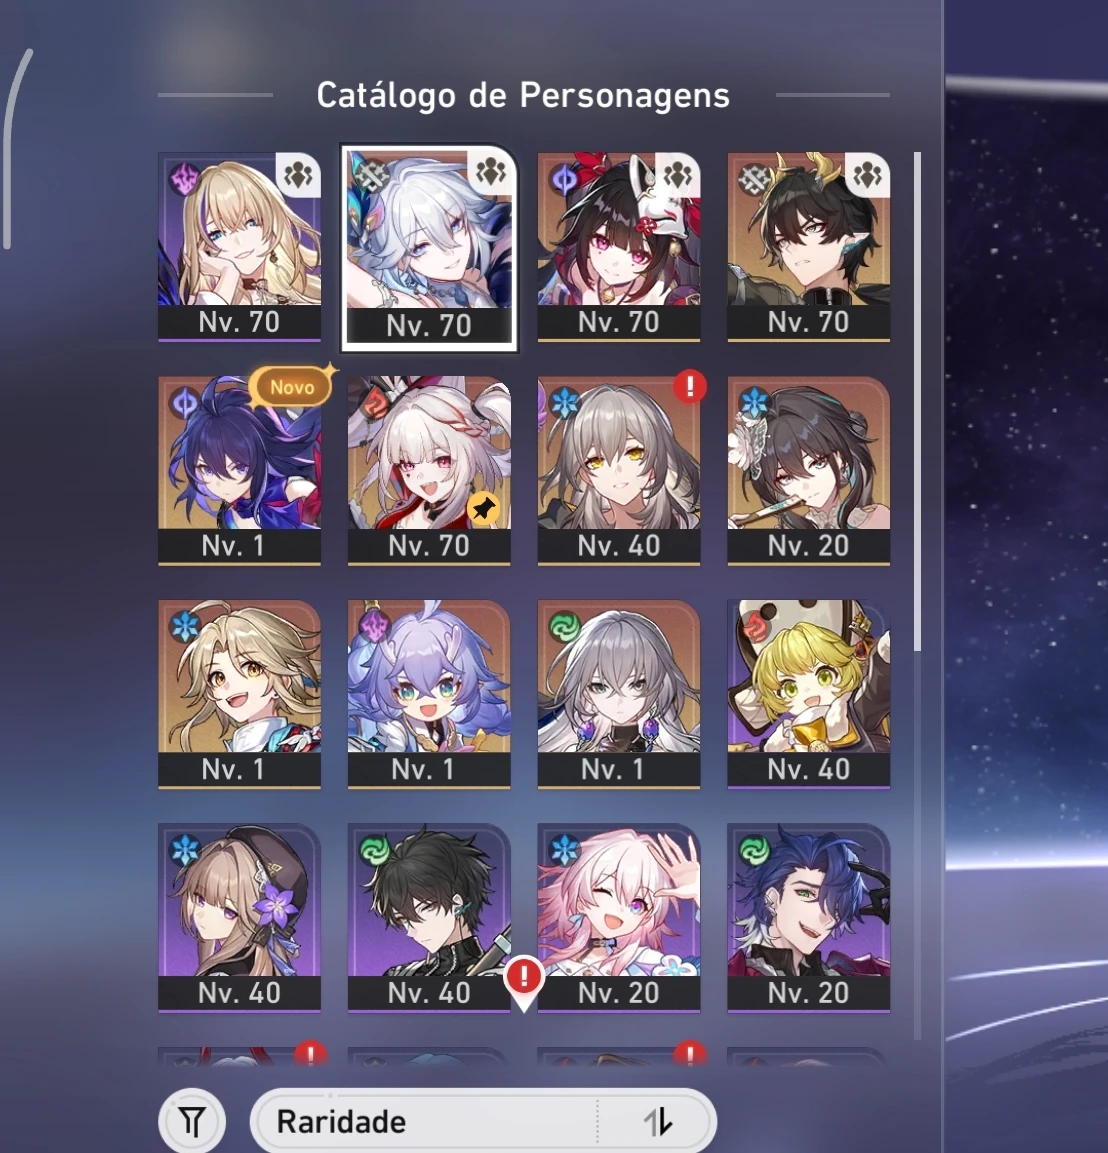Viewport: 1108px width, 1153px height.
Task: Select the dark-haired Nv. 20 character with fan
Action: click(x=809, y=471)
